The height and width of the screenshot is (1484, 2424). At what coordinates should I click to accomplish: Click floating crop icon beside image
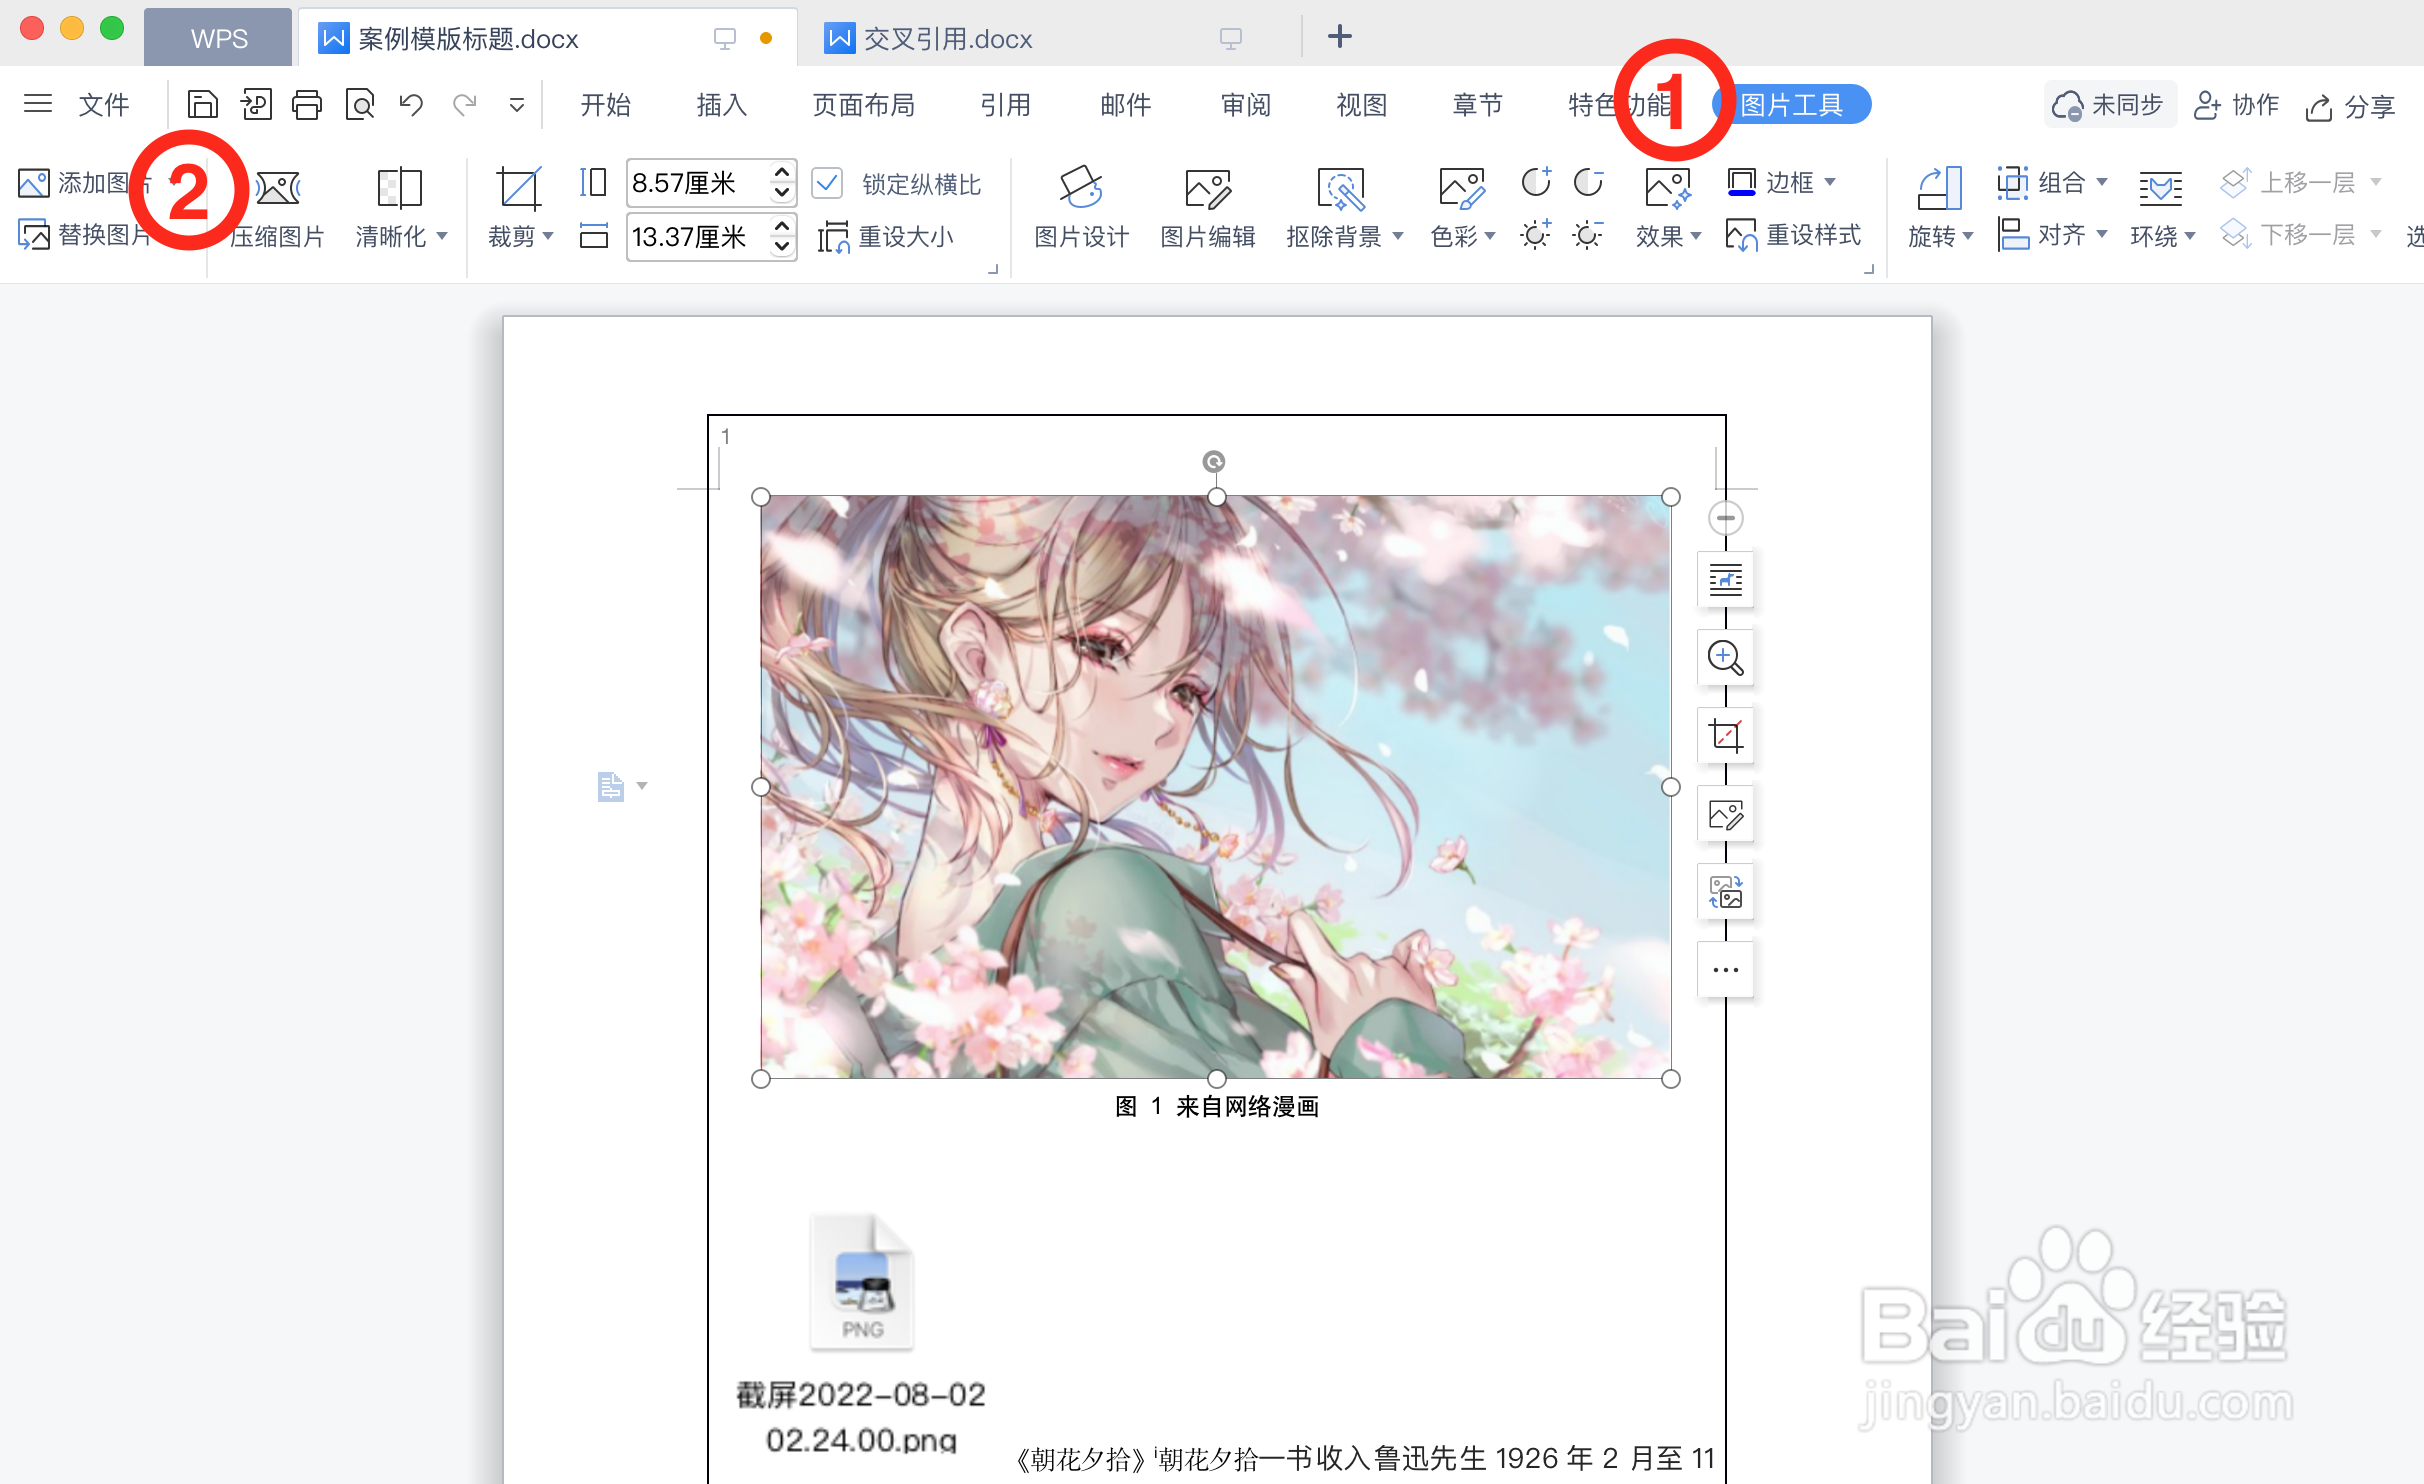coord(1726,735)
